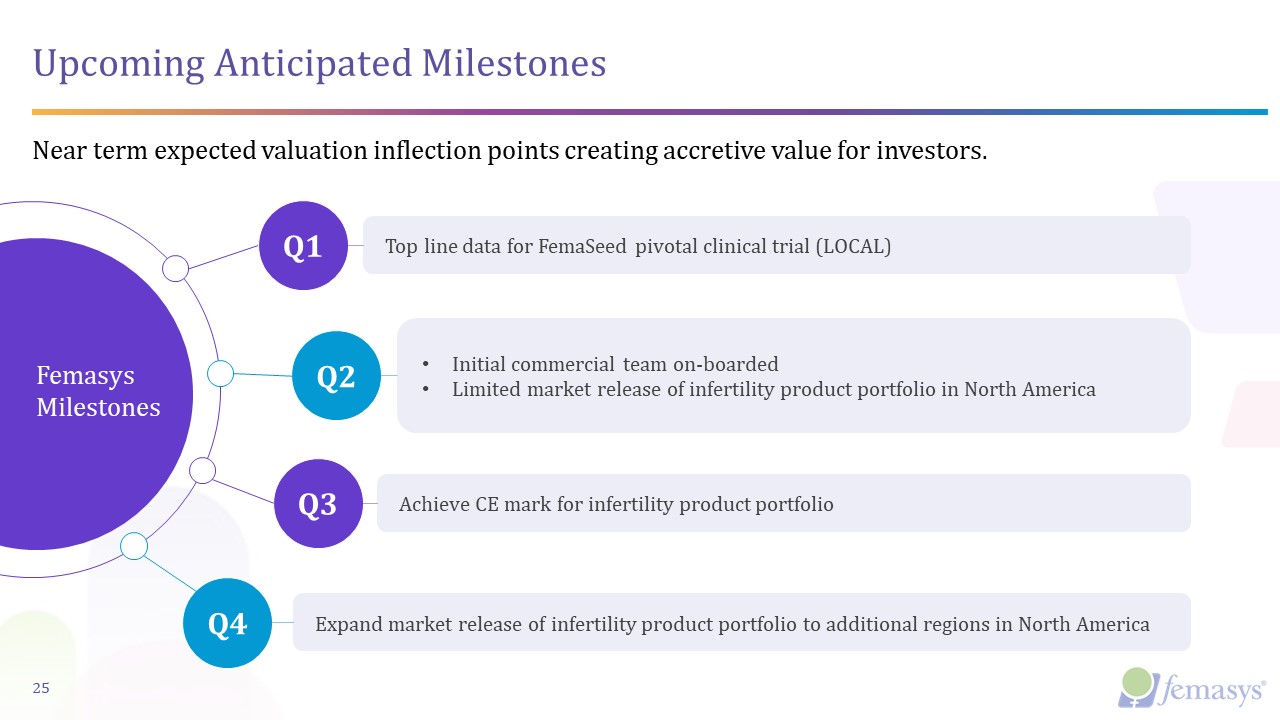Image resolution: width=1280 pixels, height=720 pixels.
Task: Click the purple Q3 circle
Action: [x=318, y=504]
